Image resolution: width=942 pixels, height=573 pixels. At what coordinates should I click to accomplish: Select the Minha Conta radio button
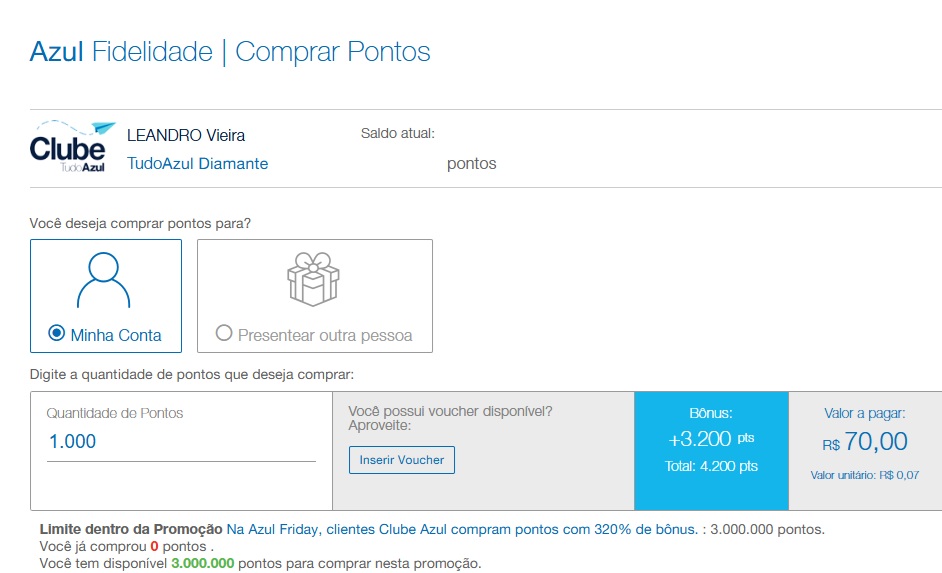click(x=57, y=334)
